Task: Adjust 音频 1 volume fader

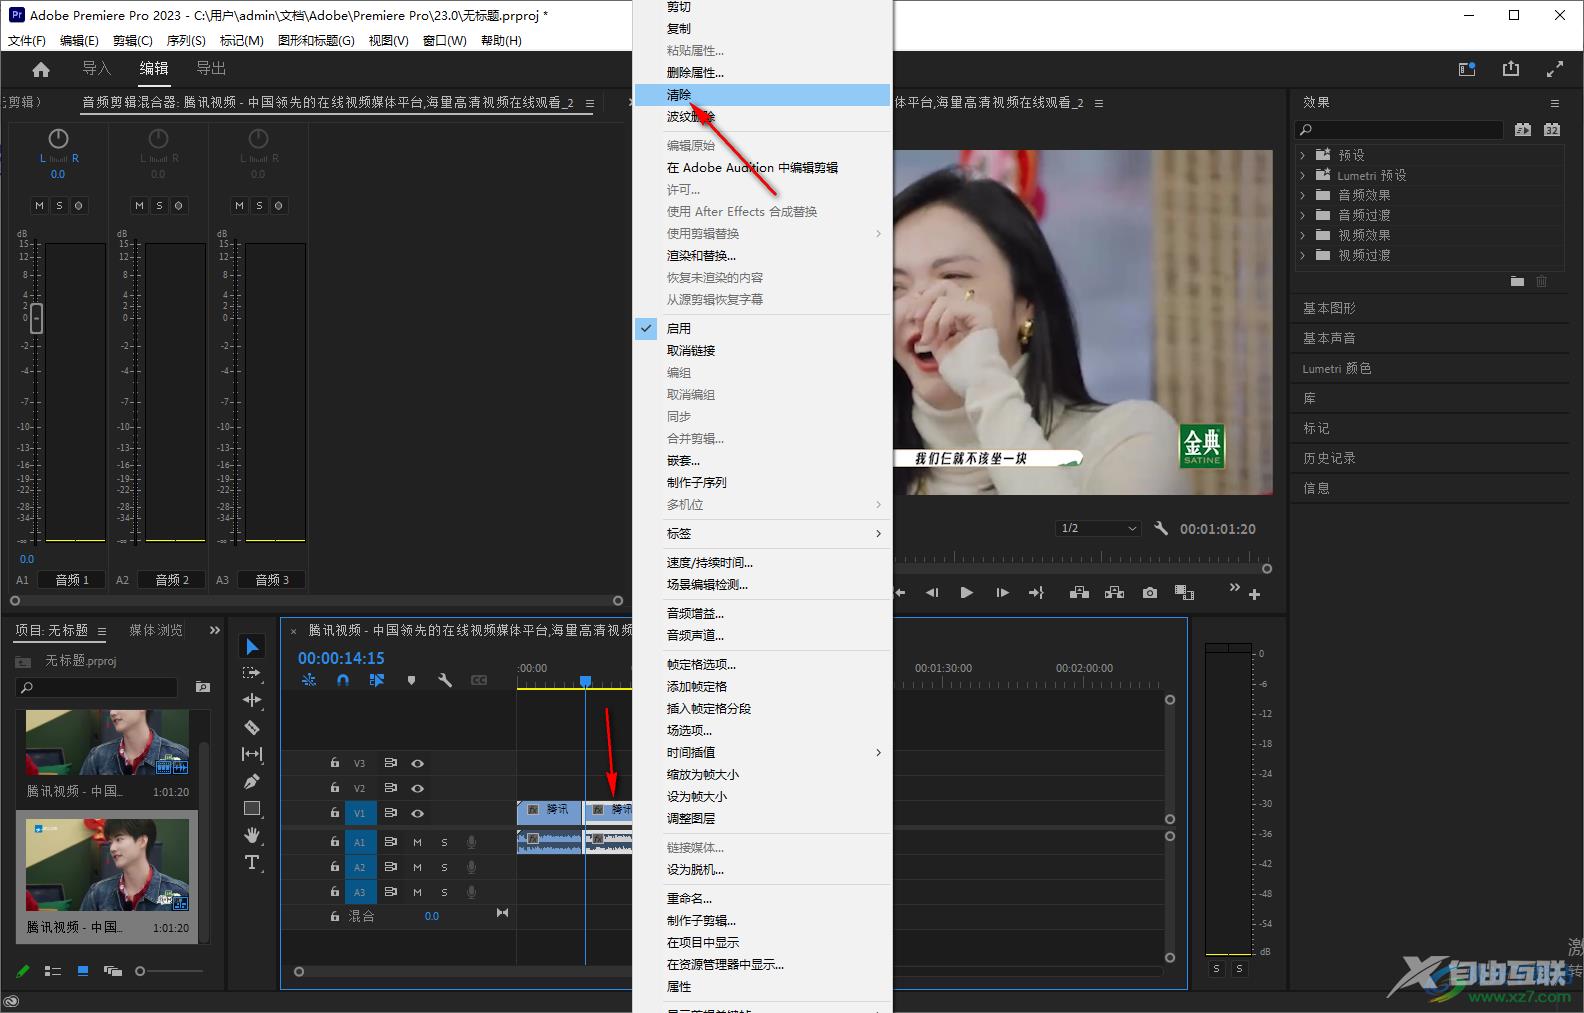Action: [36, 319]
